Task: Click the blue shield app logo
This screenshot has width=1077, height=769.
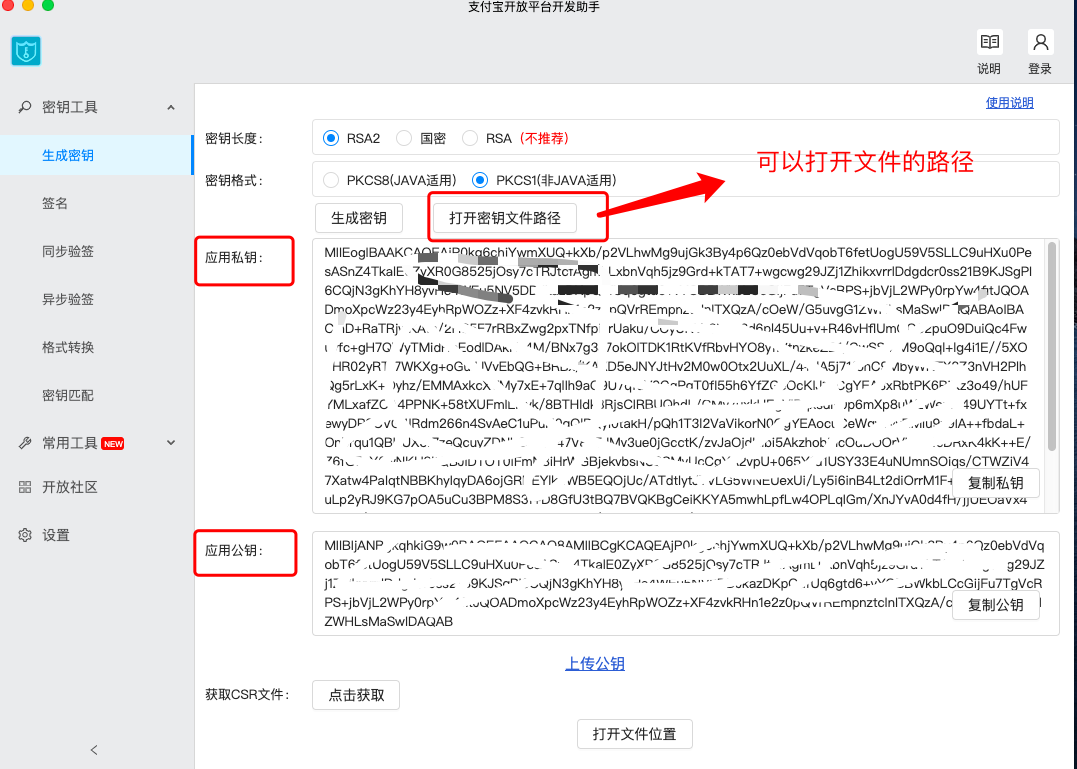Action: 26,51
